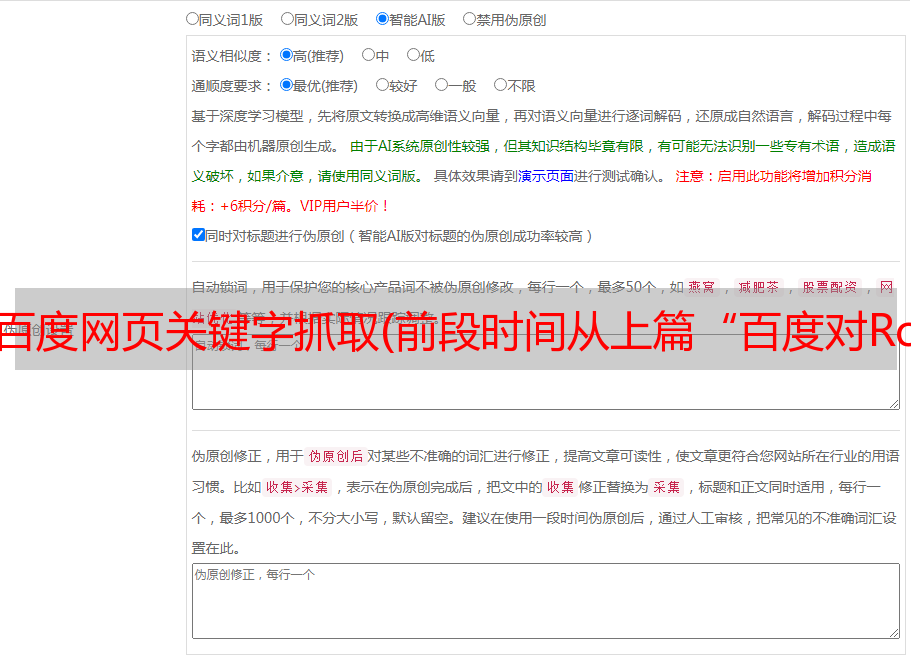This screenshot has width=911, height=658.
Task: Choose 不限 for 通顺度要求
Action: 500,85
